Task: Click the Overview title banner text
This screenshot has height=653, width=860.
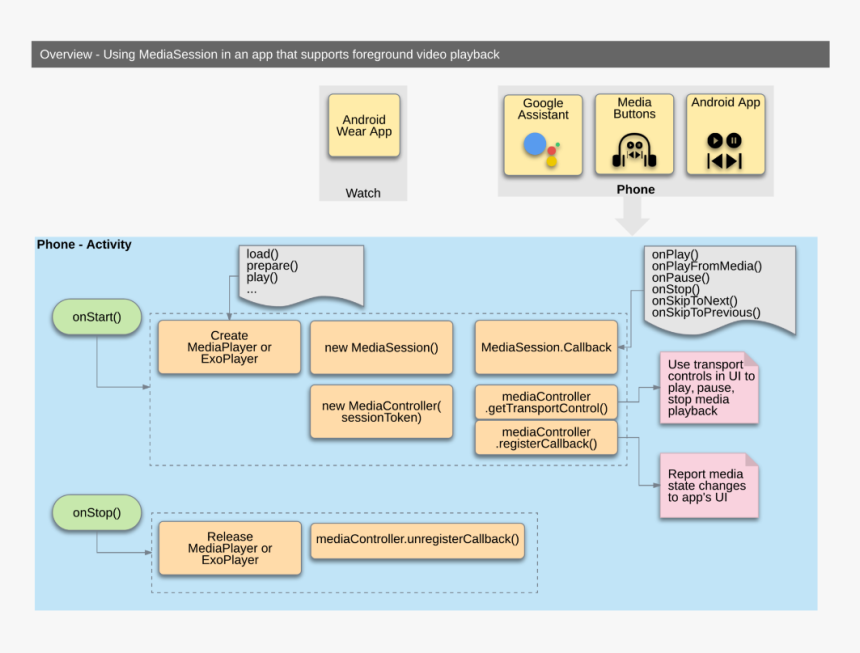Action: coord(269,54)
